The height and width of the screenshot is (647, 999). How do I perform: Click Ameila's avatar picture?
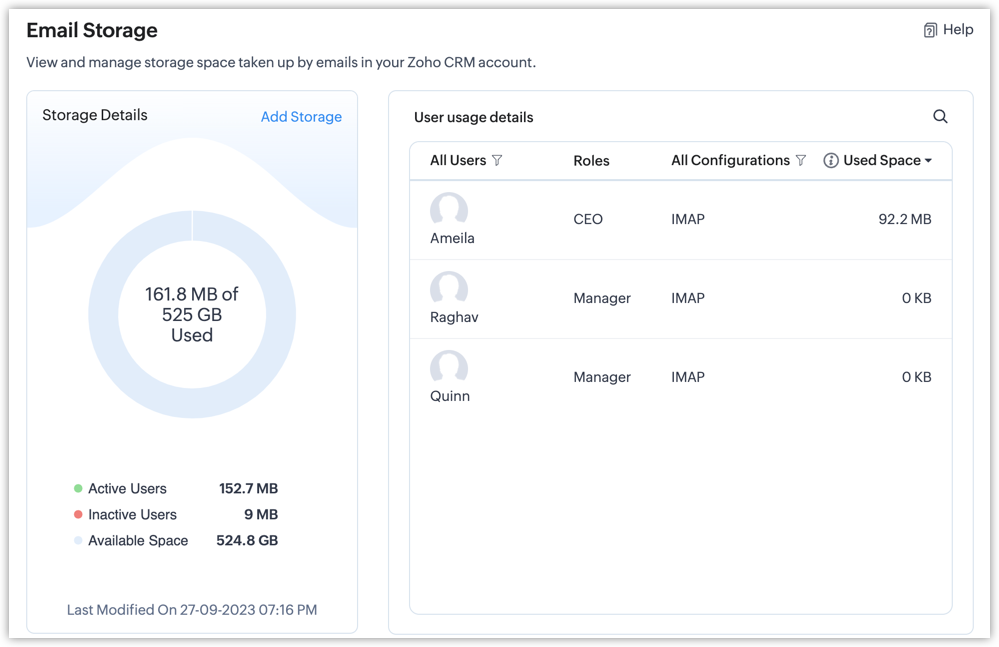449,210
